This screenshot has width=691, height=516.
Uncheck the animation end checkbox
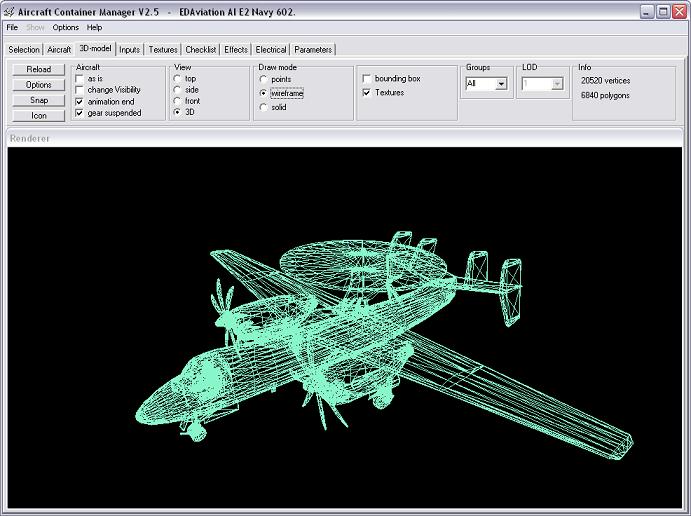80,102
